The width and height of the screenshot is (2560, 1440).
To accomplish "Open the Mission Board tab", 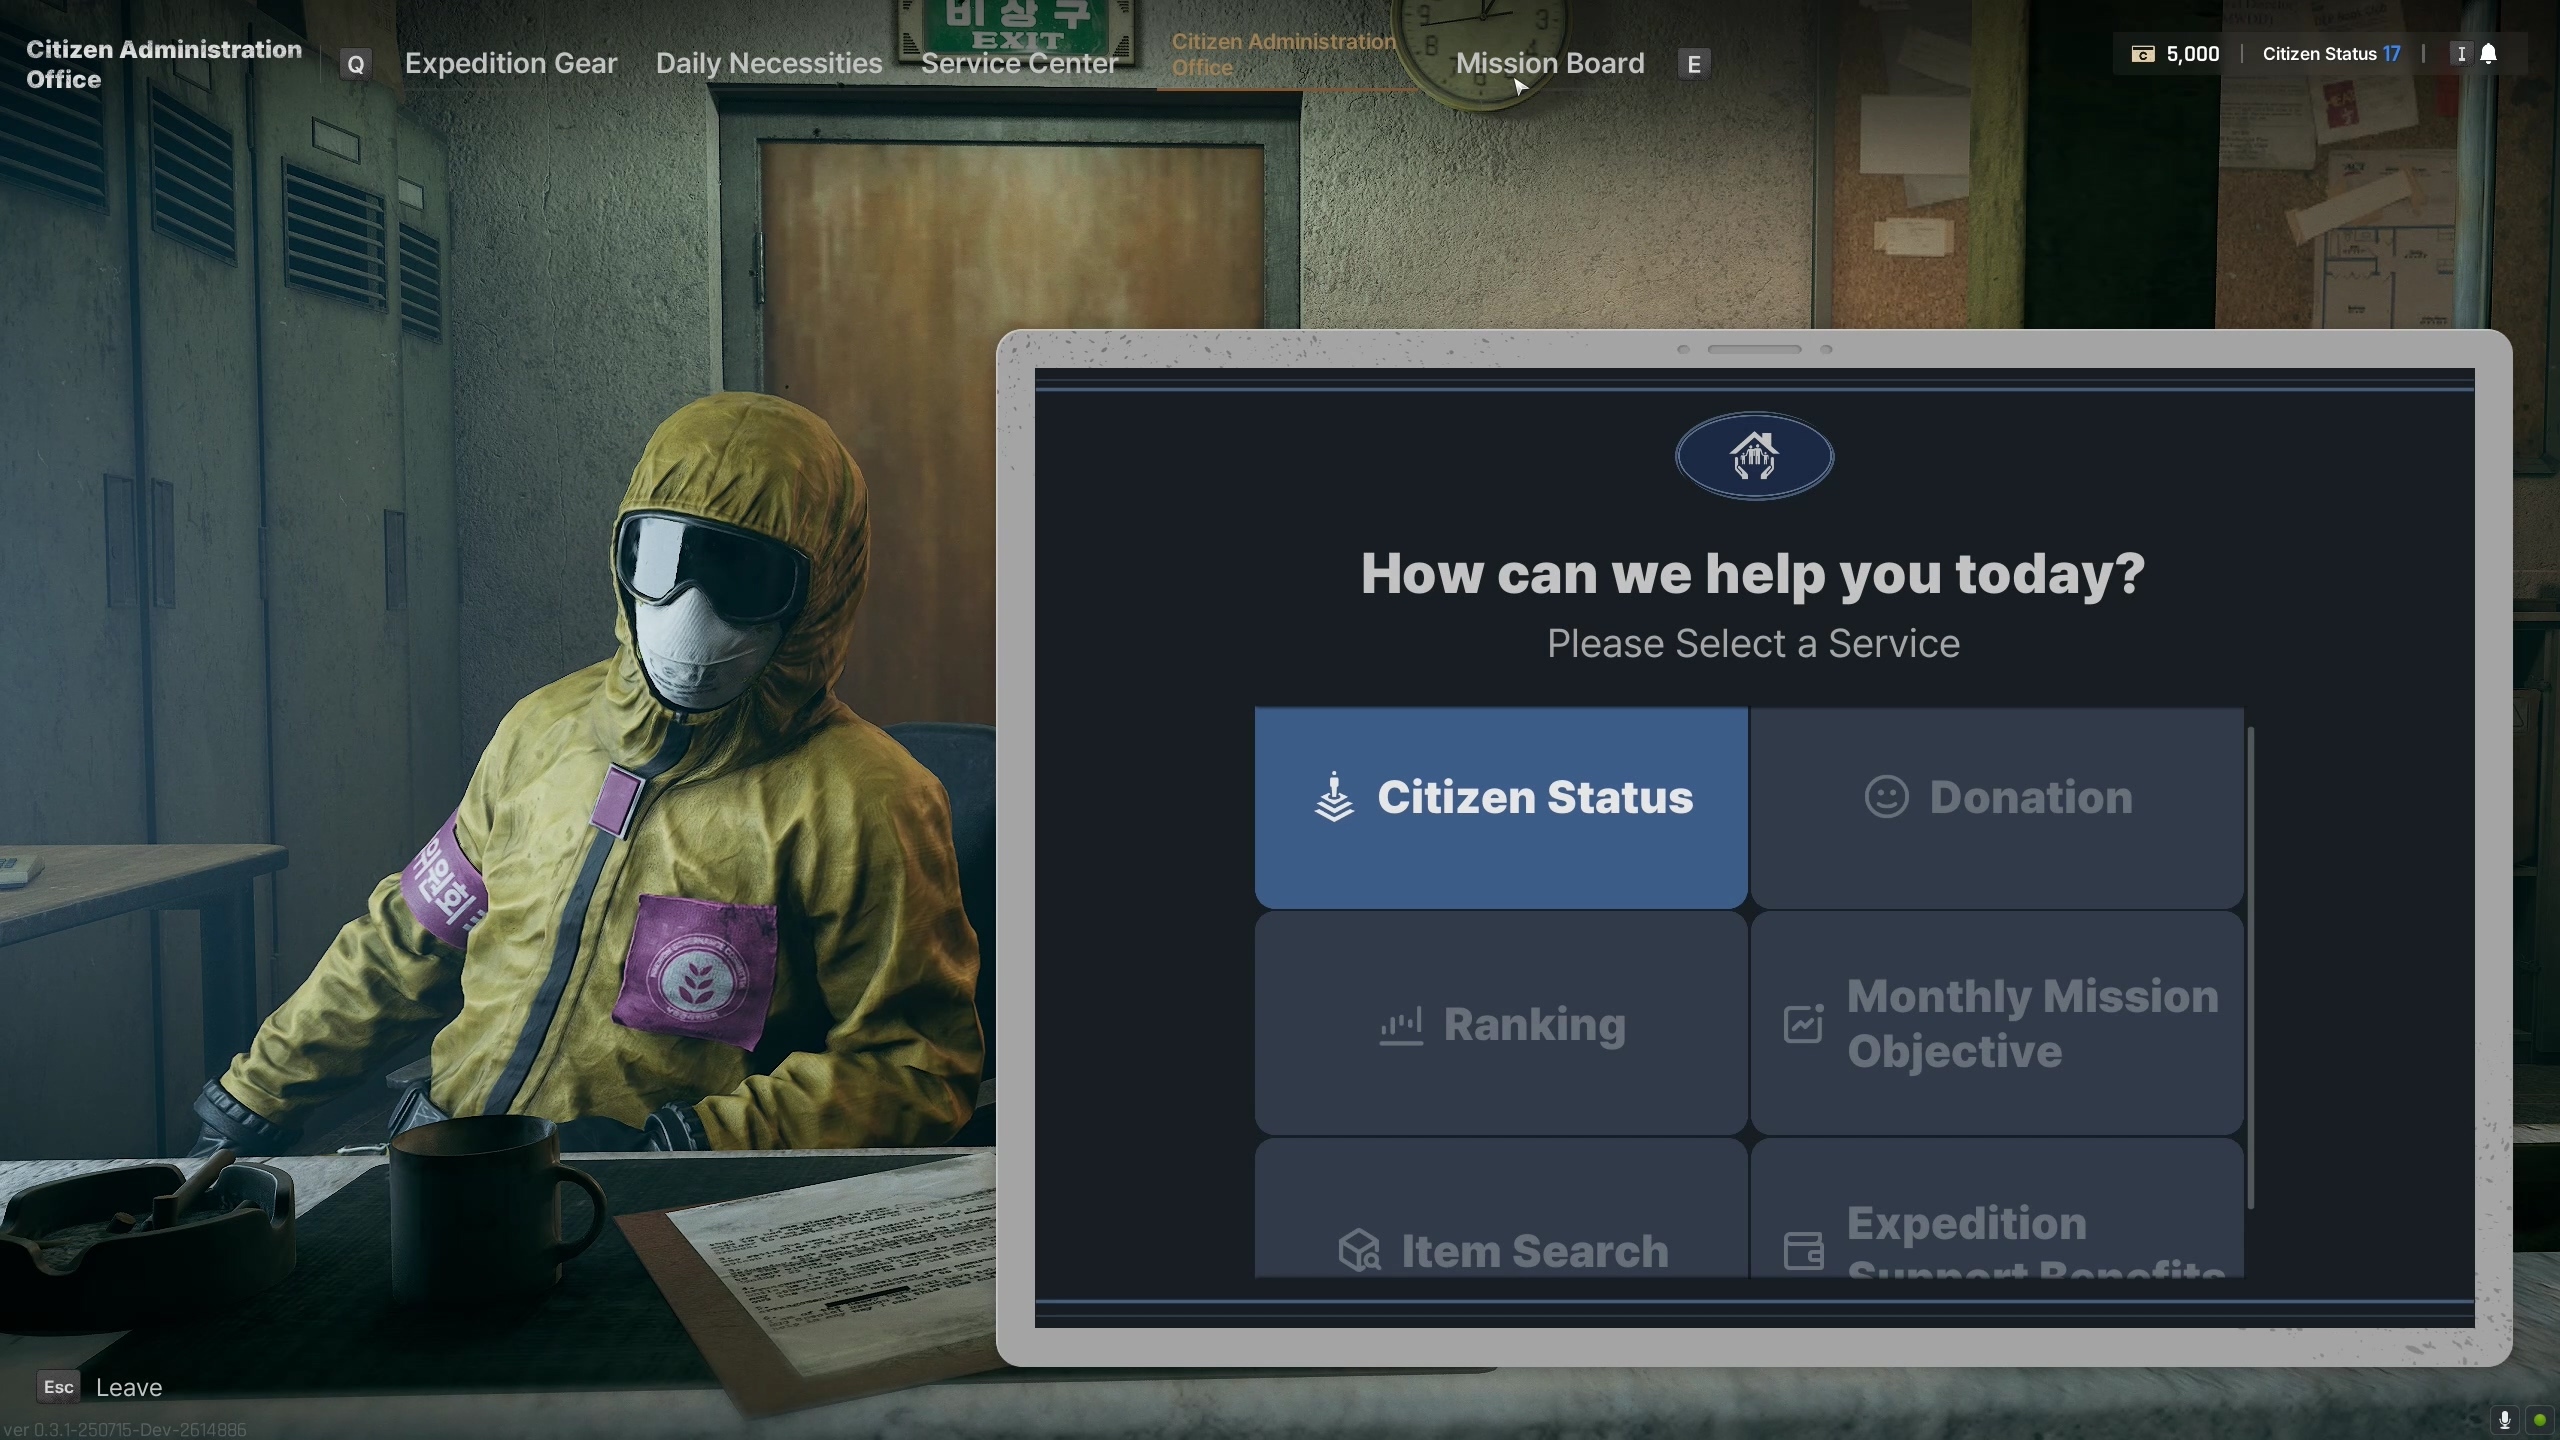I will click(x=1550, y=63).
